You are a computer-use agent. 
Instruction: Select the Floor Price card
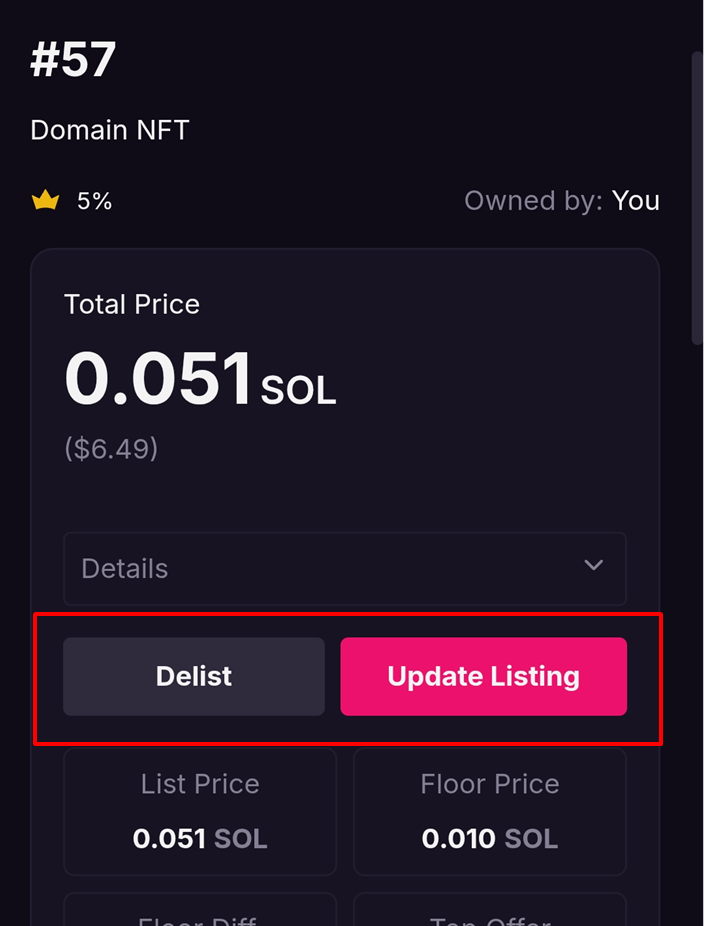coord(489,810)
